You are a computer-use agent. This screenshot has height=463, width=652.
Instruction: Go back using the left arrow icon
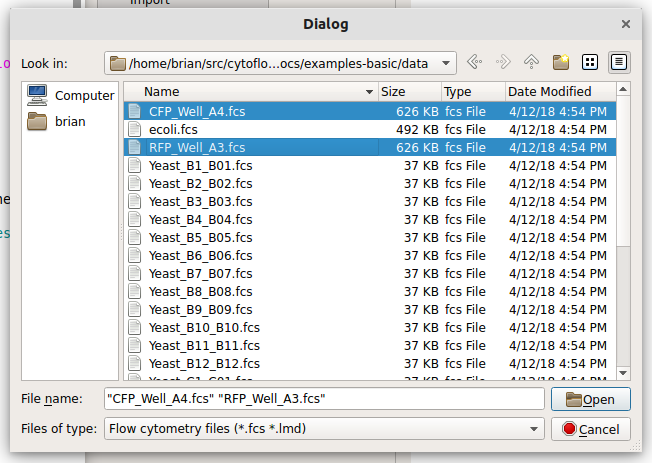[x=474, y=62]
